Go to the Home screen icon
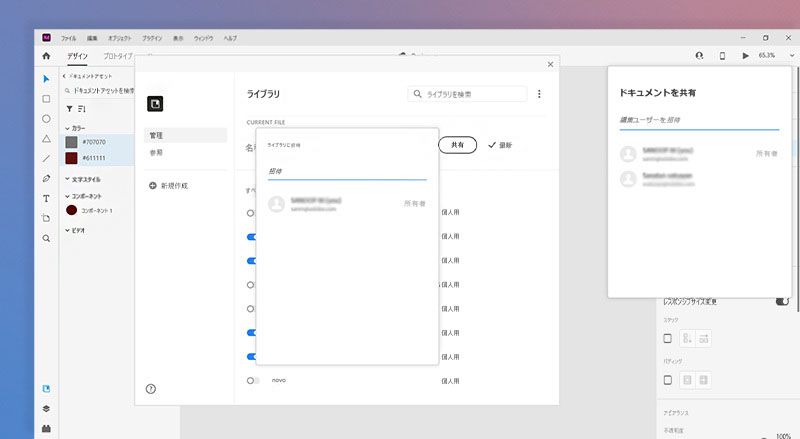Image resolution: width=800 pixels, height=439 pixels. click(x=46, y=56)
